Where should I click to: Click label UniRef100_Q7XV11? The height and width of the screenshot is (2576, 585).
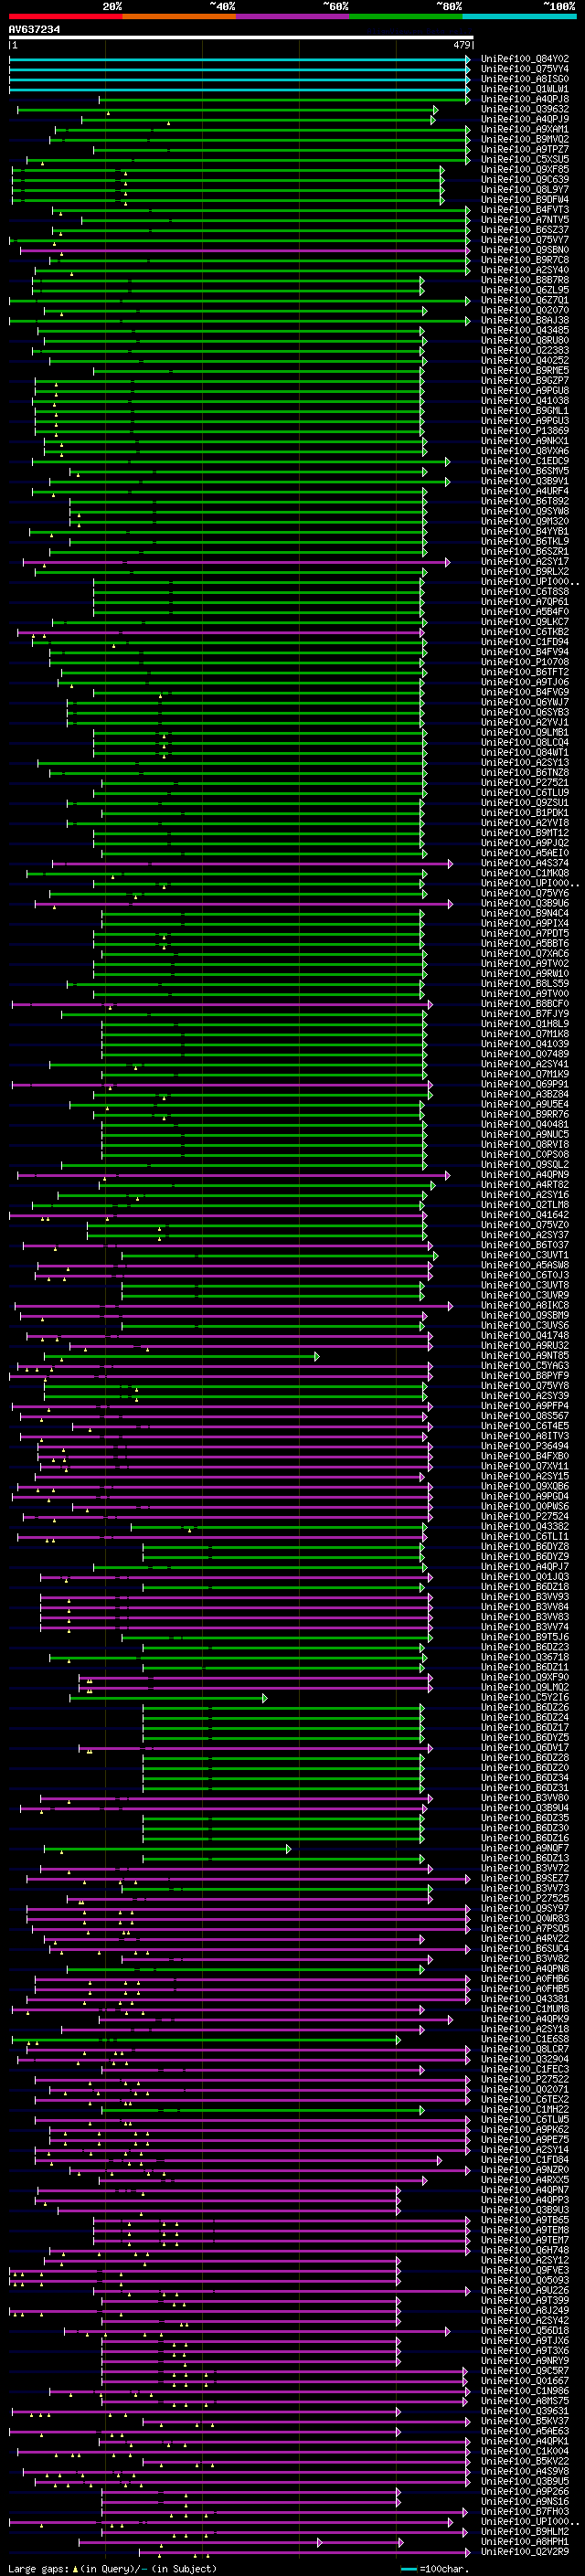pyautogui.click(x=525, y=1466)
